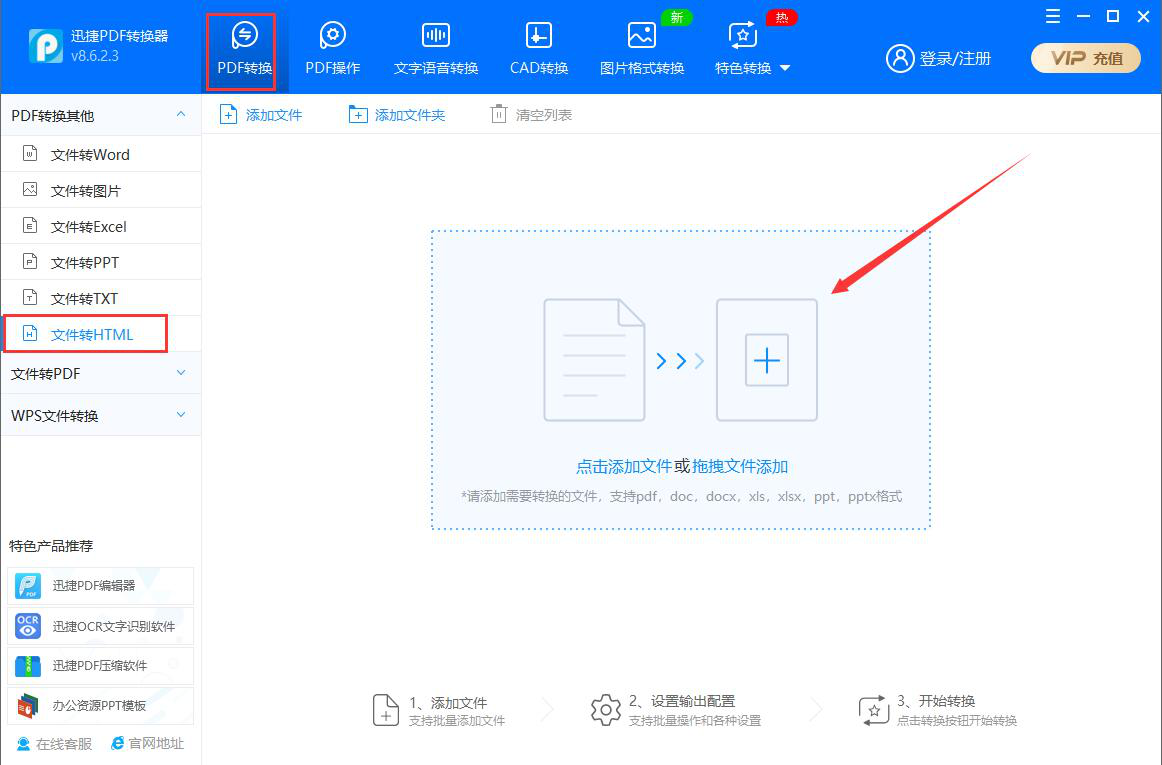Image resolution: width=1162 pixels, height=765 pixels.
Task: Select 文件转Word in sidebar
Action: point(101,154)
